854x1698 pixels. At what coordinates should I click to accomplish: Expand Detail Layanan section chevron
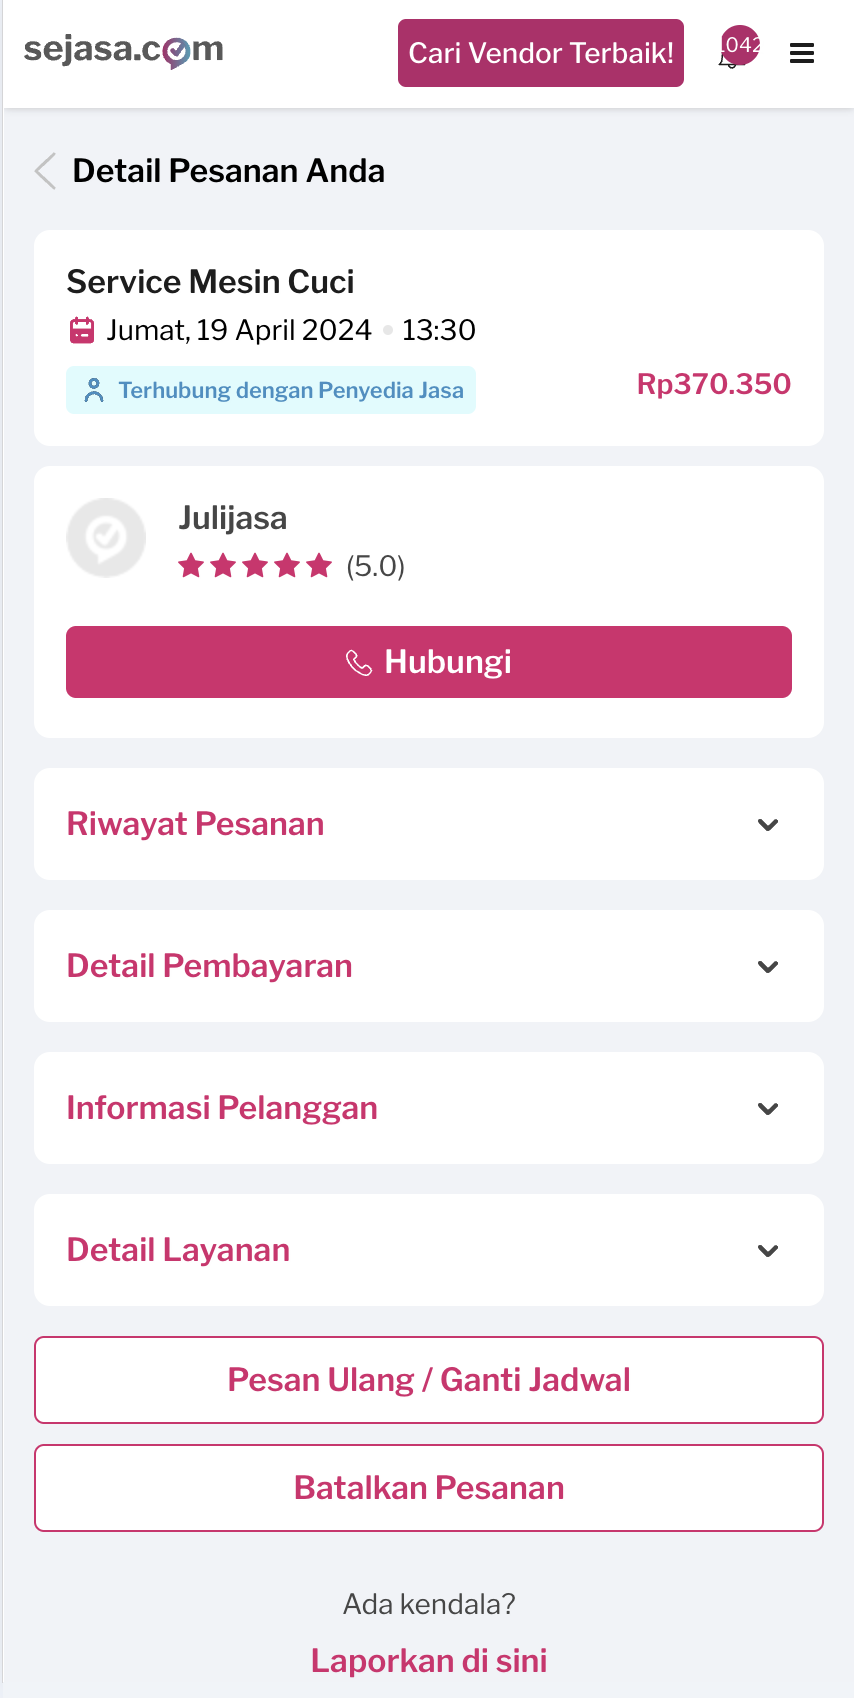pyautogui.click(x=768, y=1251)
